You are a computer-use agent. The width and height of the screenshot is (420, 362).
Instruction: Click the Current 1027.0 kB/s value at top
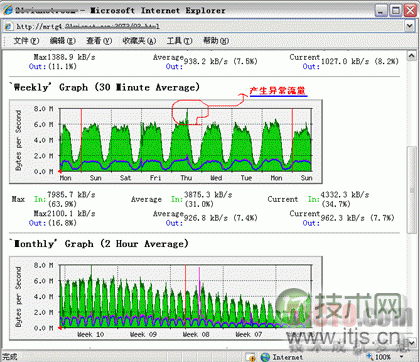point(359,61)
